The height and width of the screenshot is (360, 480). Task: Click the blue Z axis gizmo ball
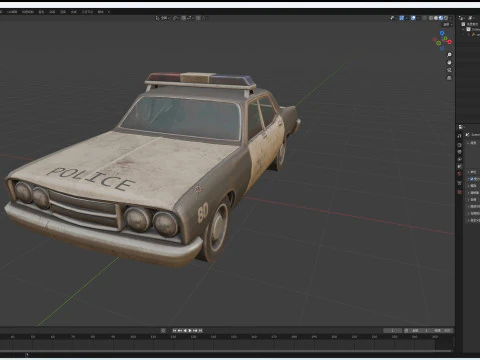click(442, 33)
